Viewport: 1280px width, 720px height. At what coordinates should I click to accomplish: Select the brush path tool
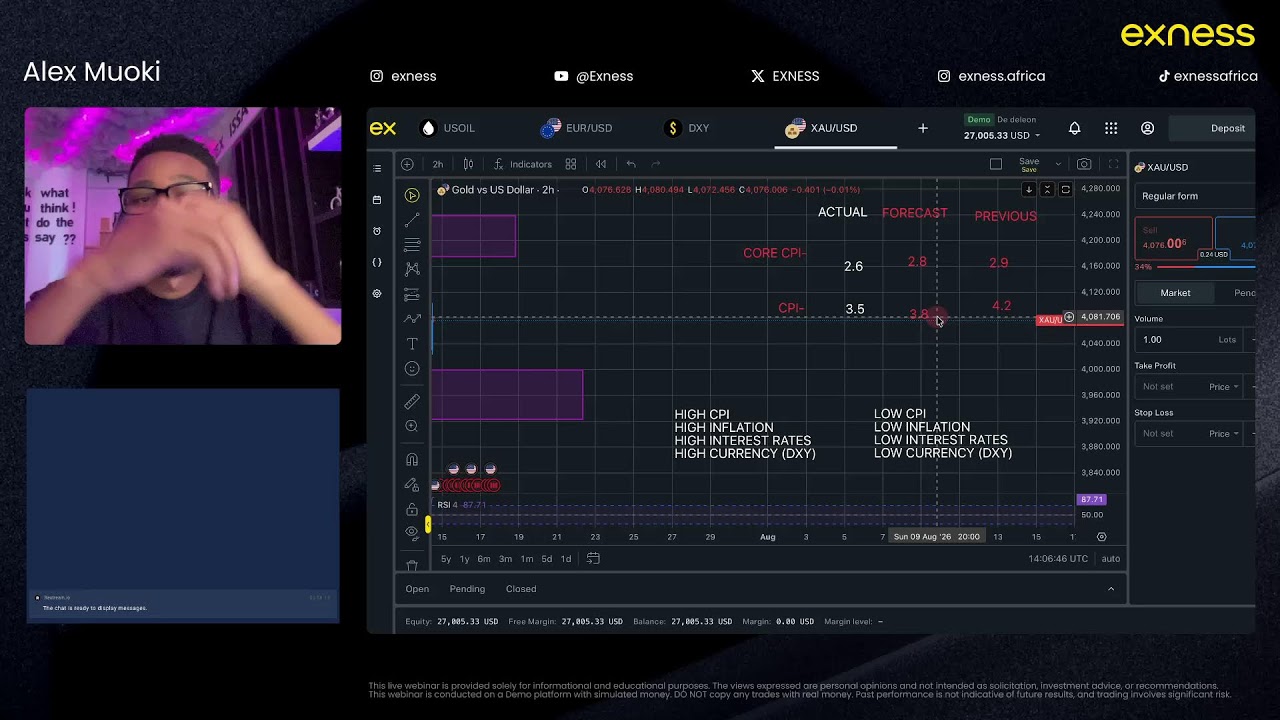(x=412, y=319)
